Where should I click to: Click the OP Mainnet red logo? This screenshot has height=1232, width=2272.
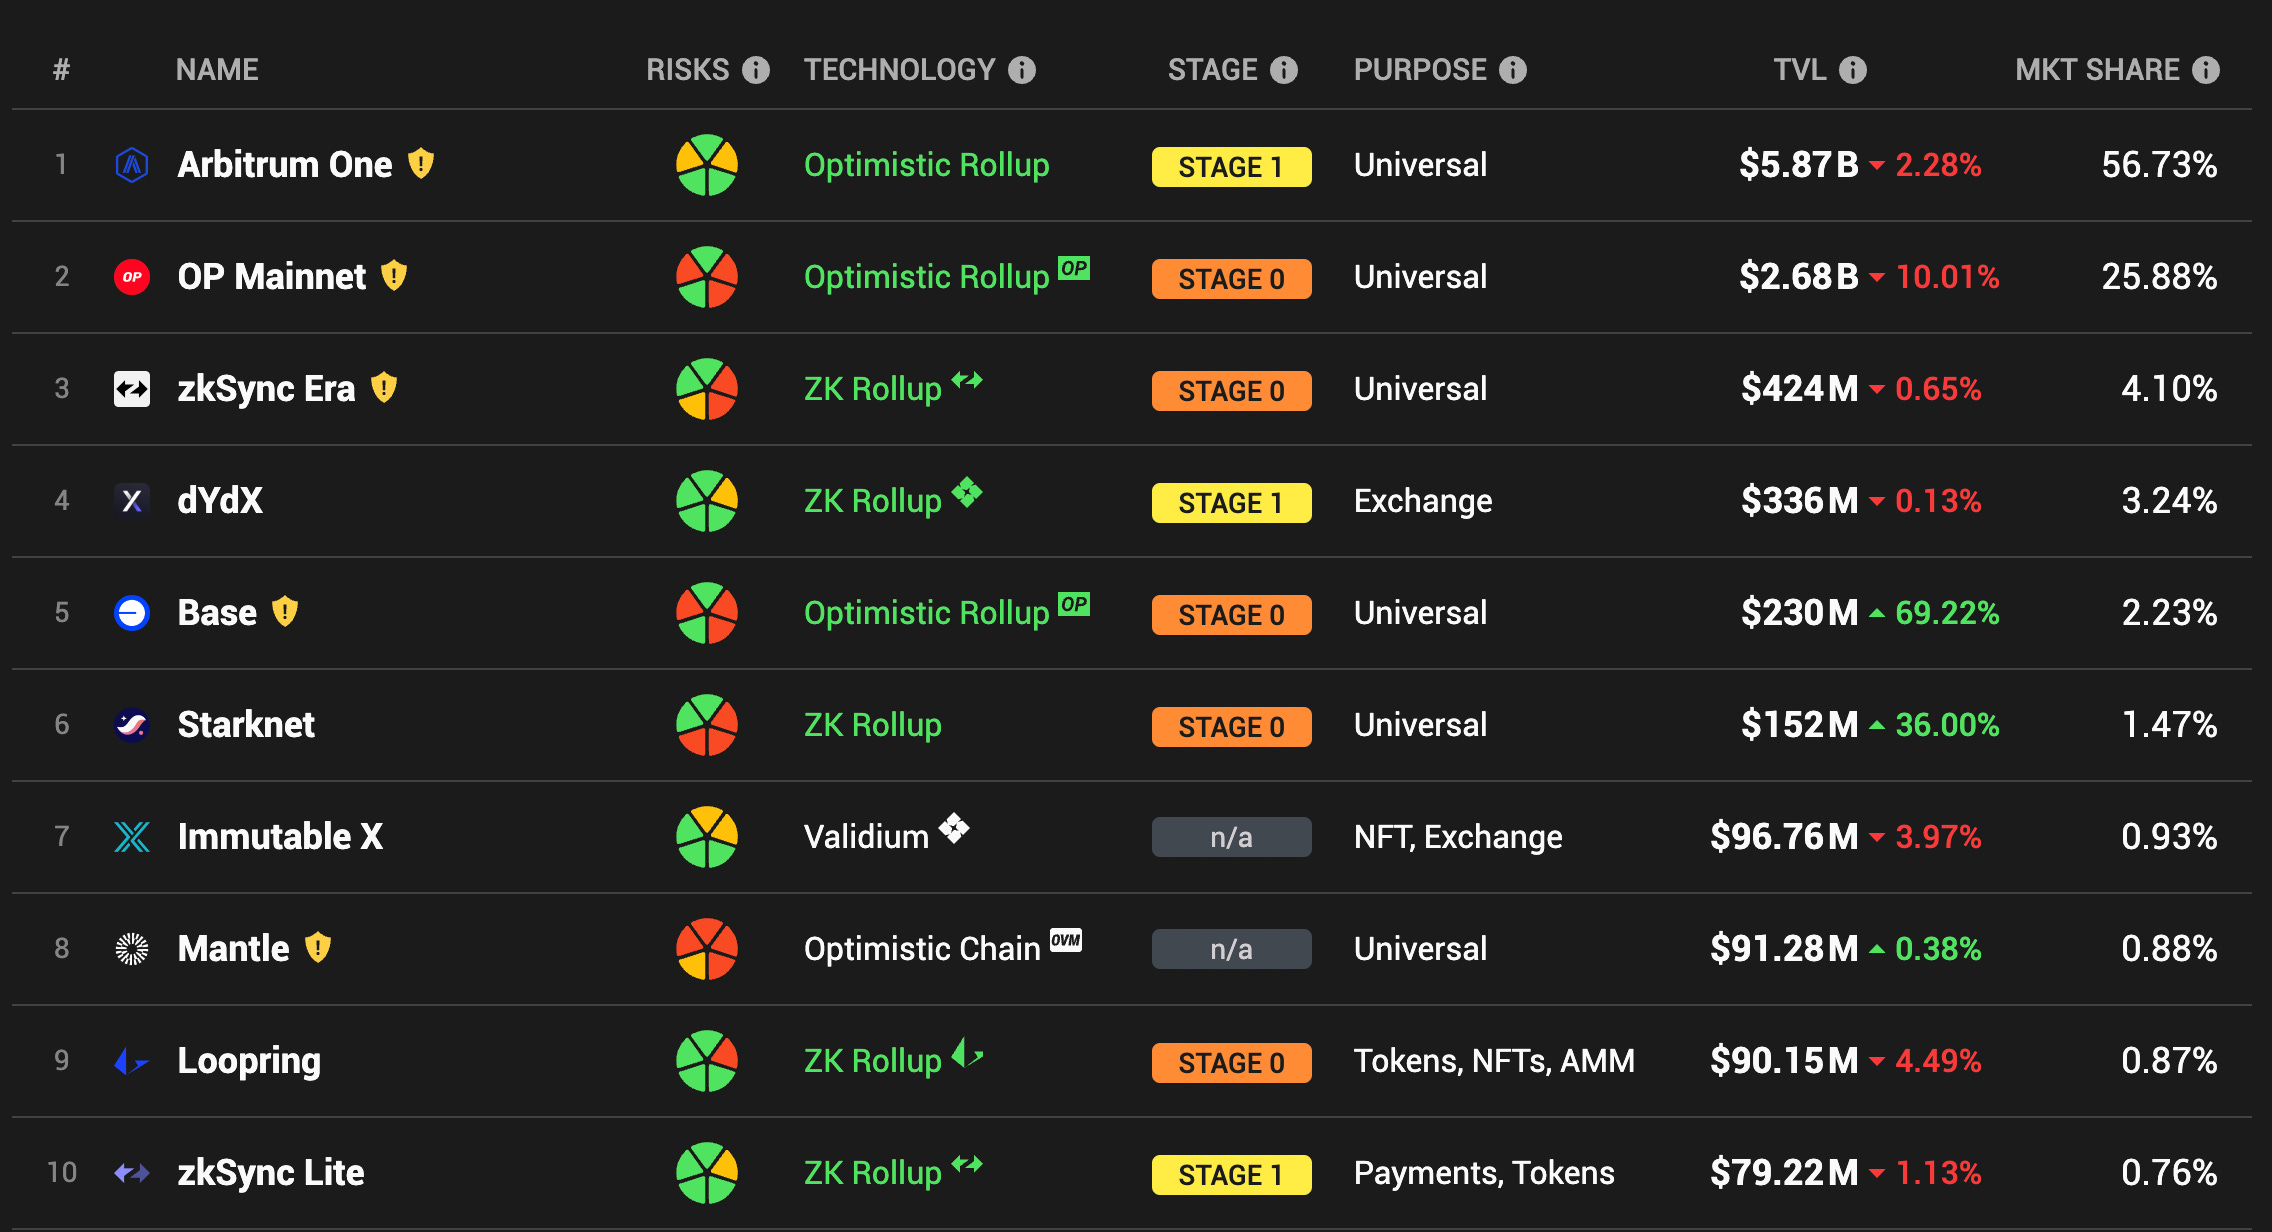(x=132, y=277)
